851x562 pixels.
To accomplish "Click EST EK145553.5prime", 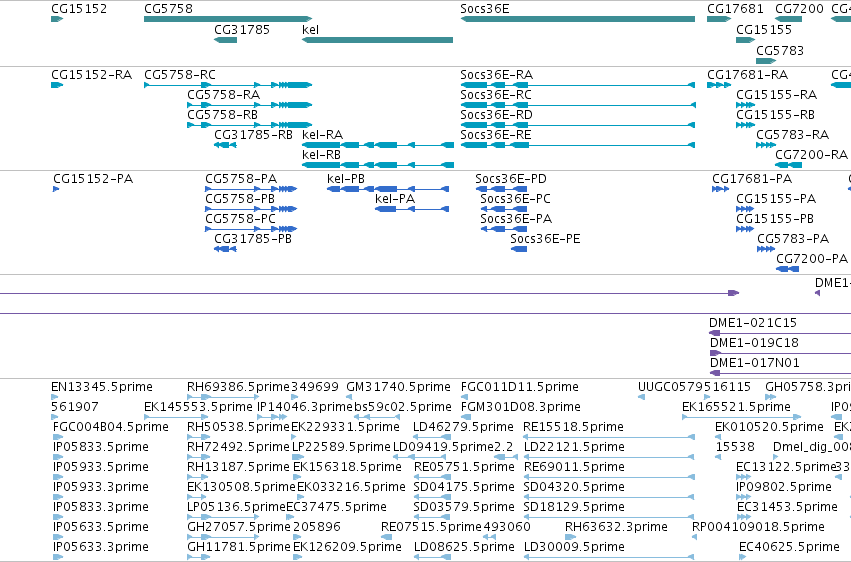I will [x=176, y=417].
